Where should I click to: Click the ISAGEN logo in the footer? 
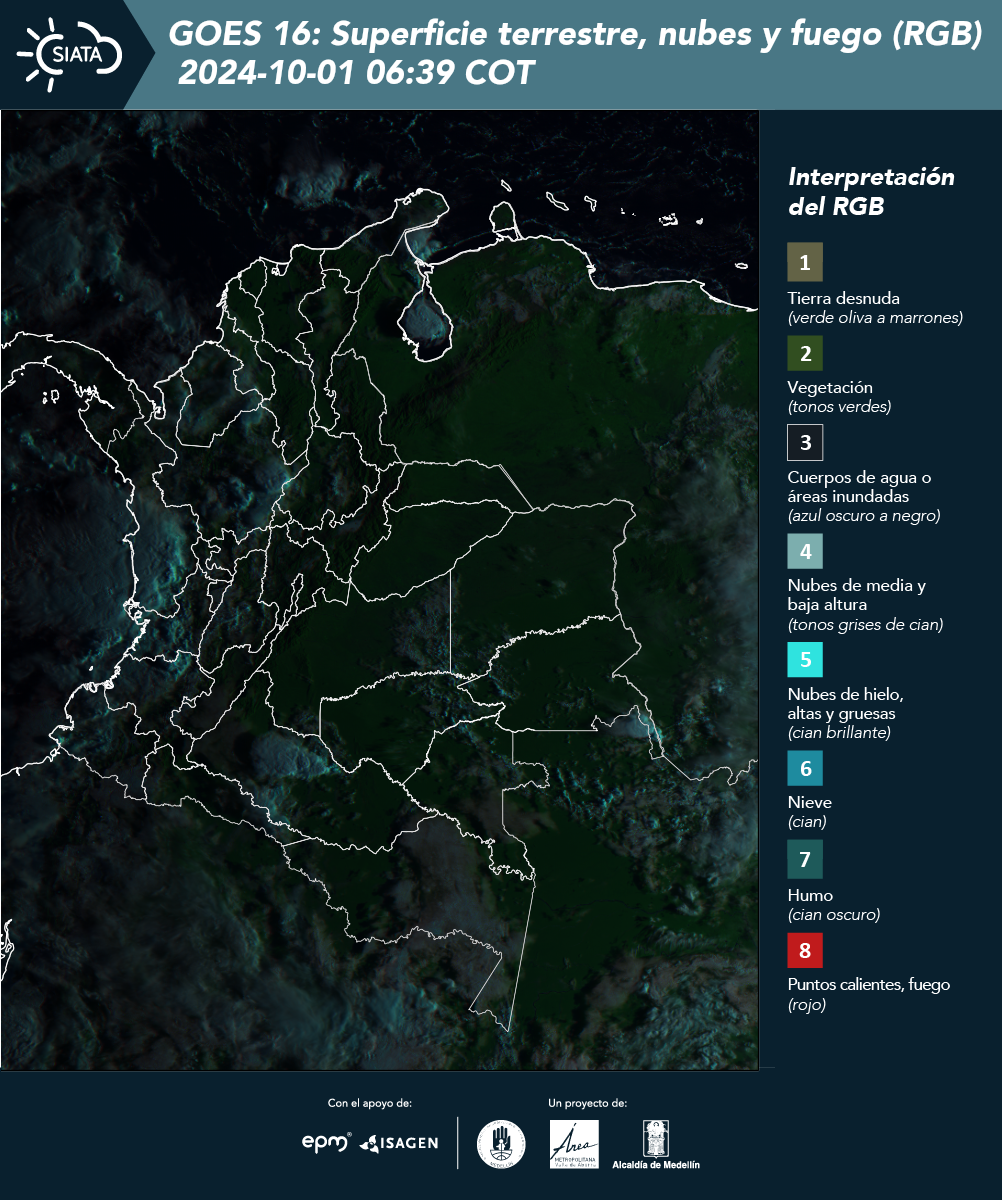[x=398, y=1143]
